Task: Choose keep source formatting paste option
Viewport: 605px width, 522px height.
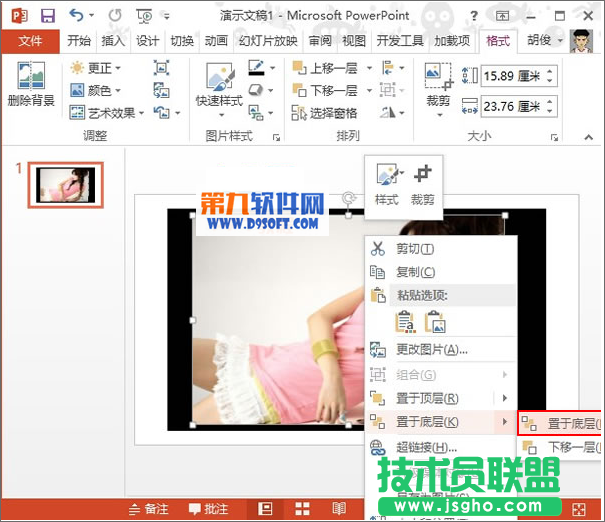Action: point(405,322)
